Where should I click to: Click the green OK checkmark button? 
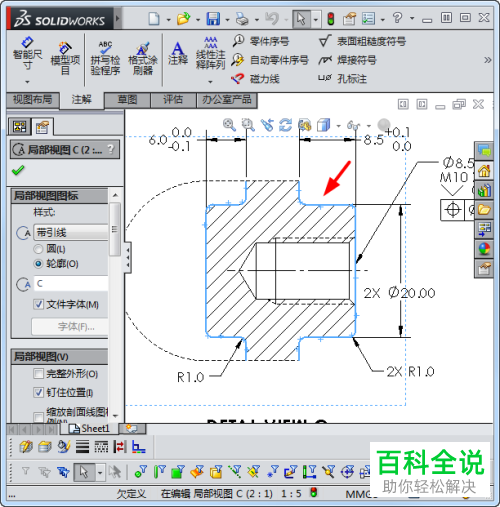coord(18,170)
